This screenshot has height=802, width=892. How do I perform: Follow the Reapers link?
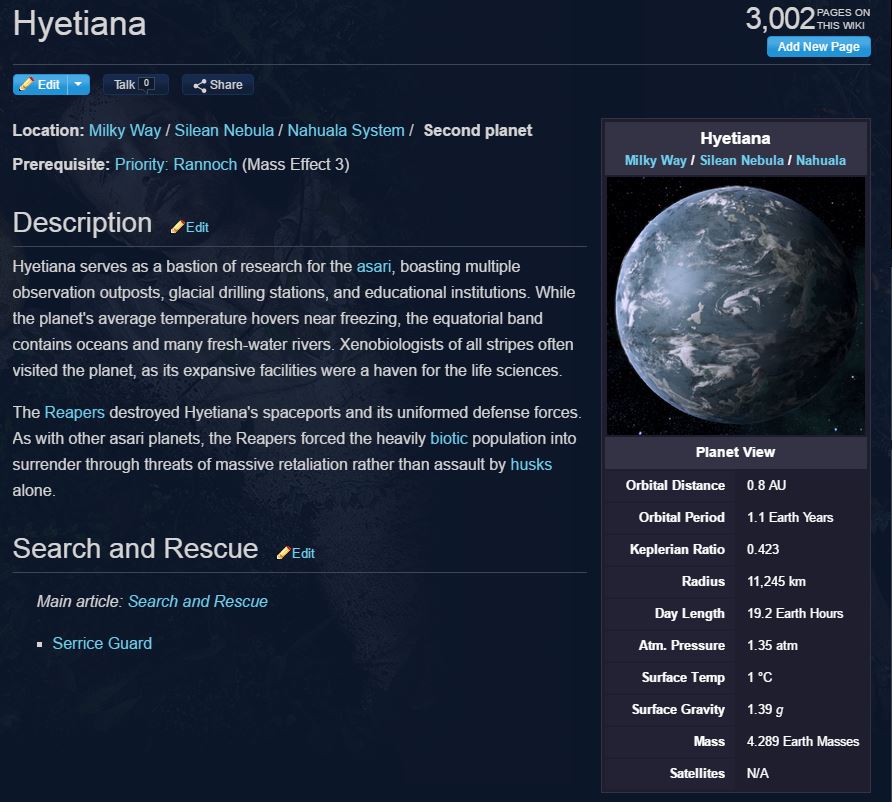(75, 412)
